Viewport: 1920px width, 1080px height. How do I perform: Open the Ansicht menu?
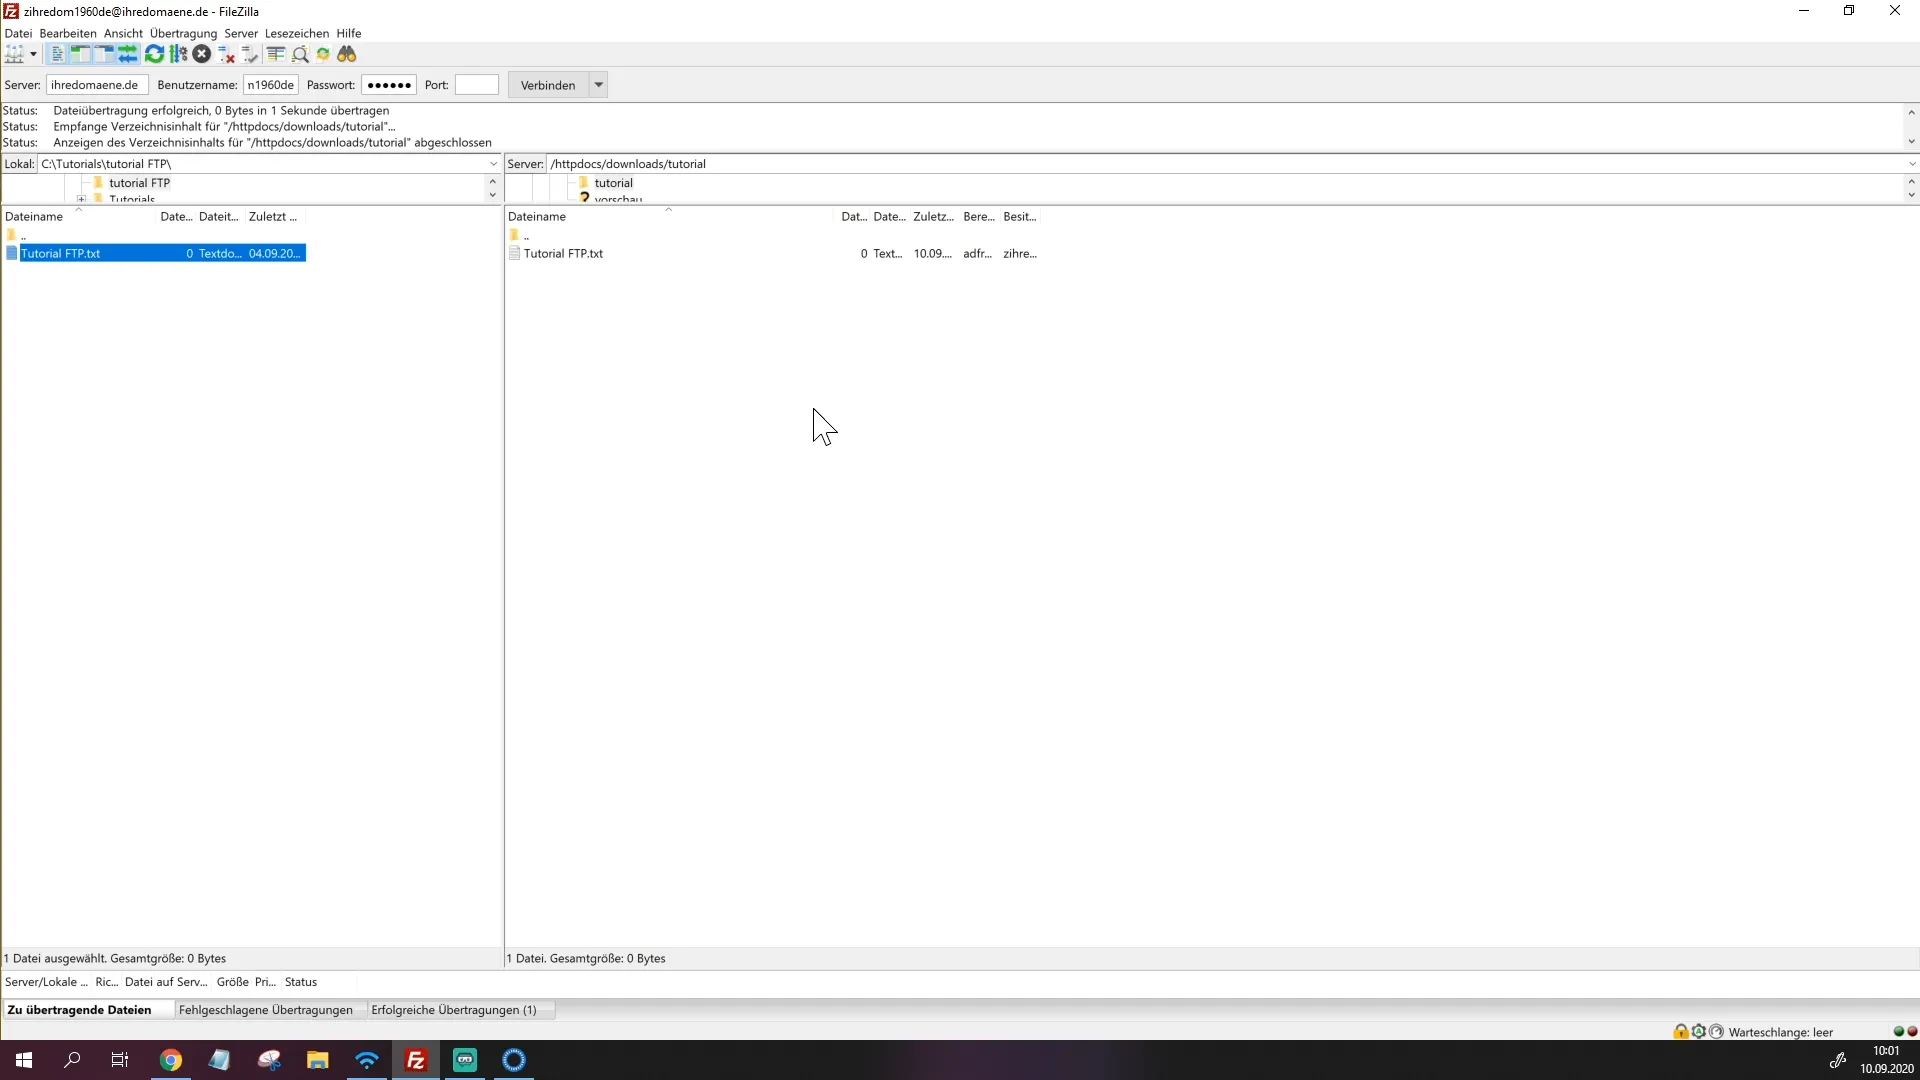click(x=123, y=33)
